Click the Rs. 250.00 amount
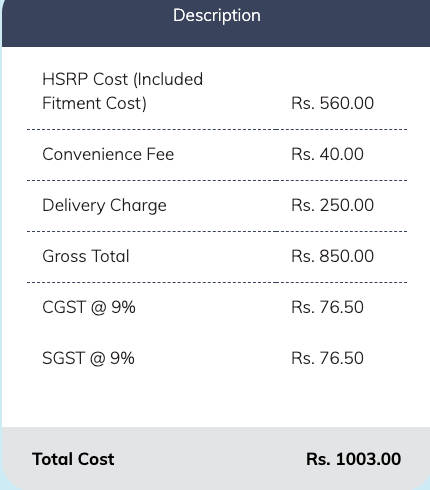Viewport: 430px width, 490px height. point(332,205)
